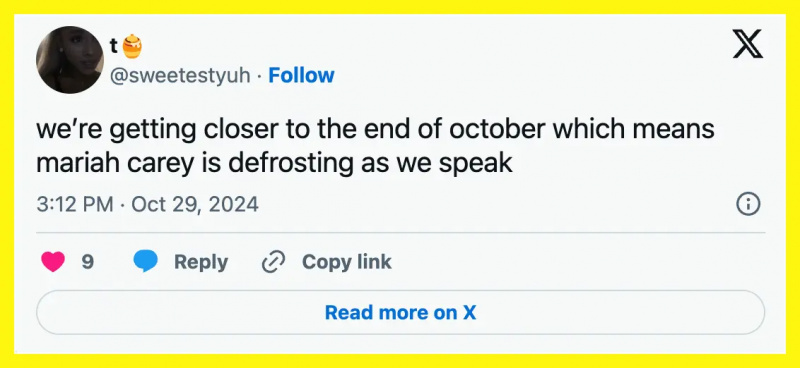This screenshot has width=800, height=368.
Task: Open the X logo in the tweet corner
Action: pyautogui.click(x=748, y=44)
